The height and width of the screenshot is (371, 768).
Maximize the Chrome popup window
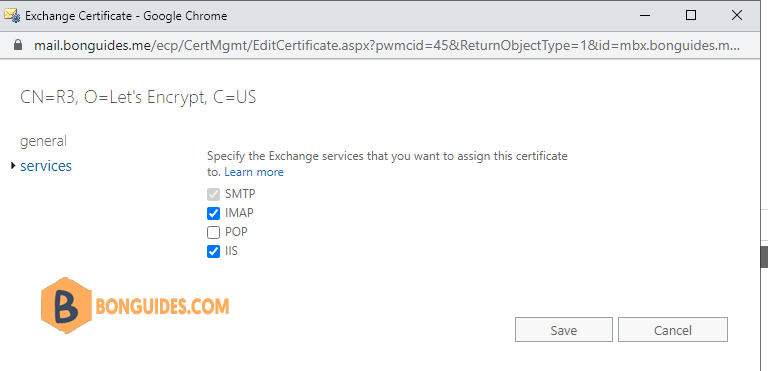click(691, 16)
